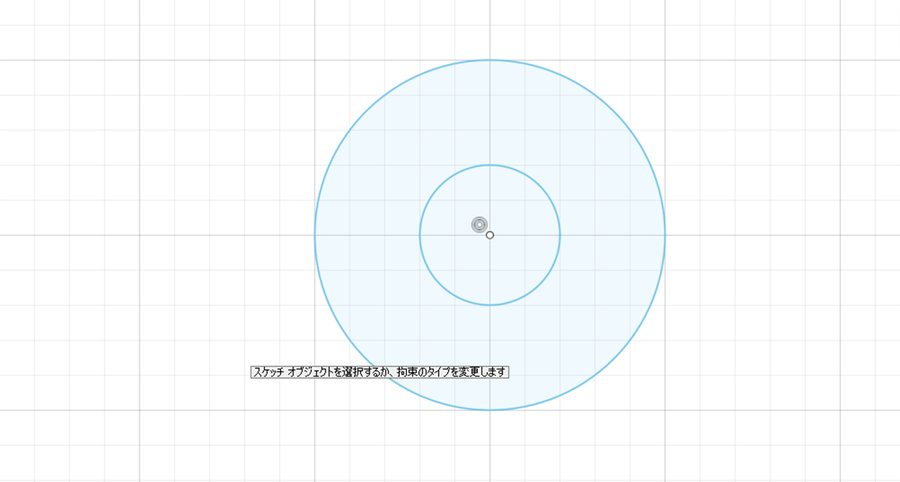Click the tooltip text beginning スケッチ オブジェクトを選択するか

click(x=379, y=372)
